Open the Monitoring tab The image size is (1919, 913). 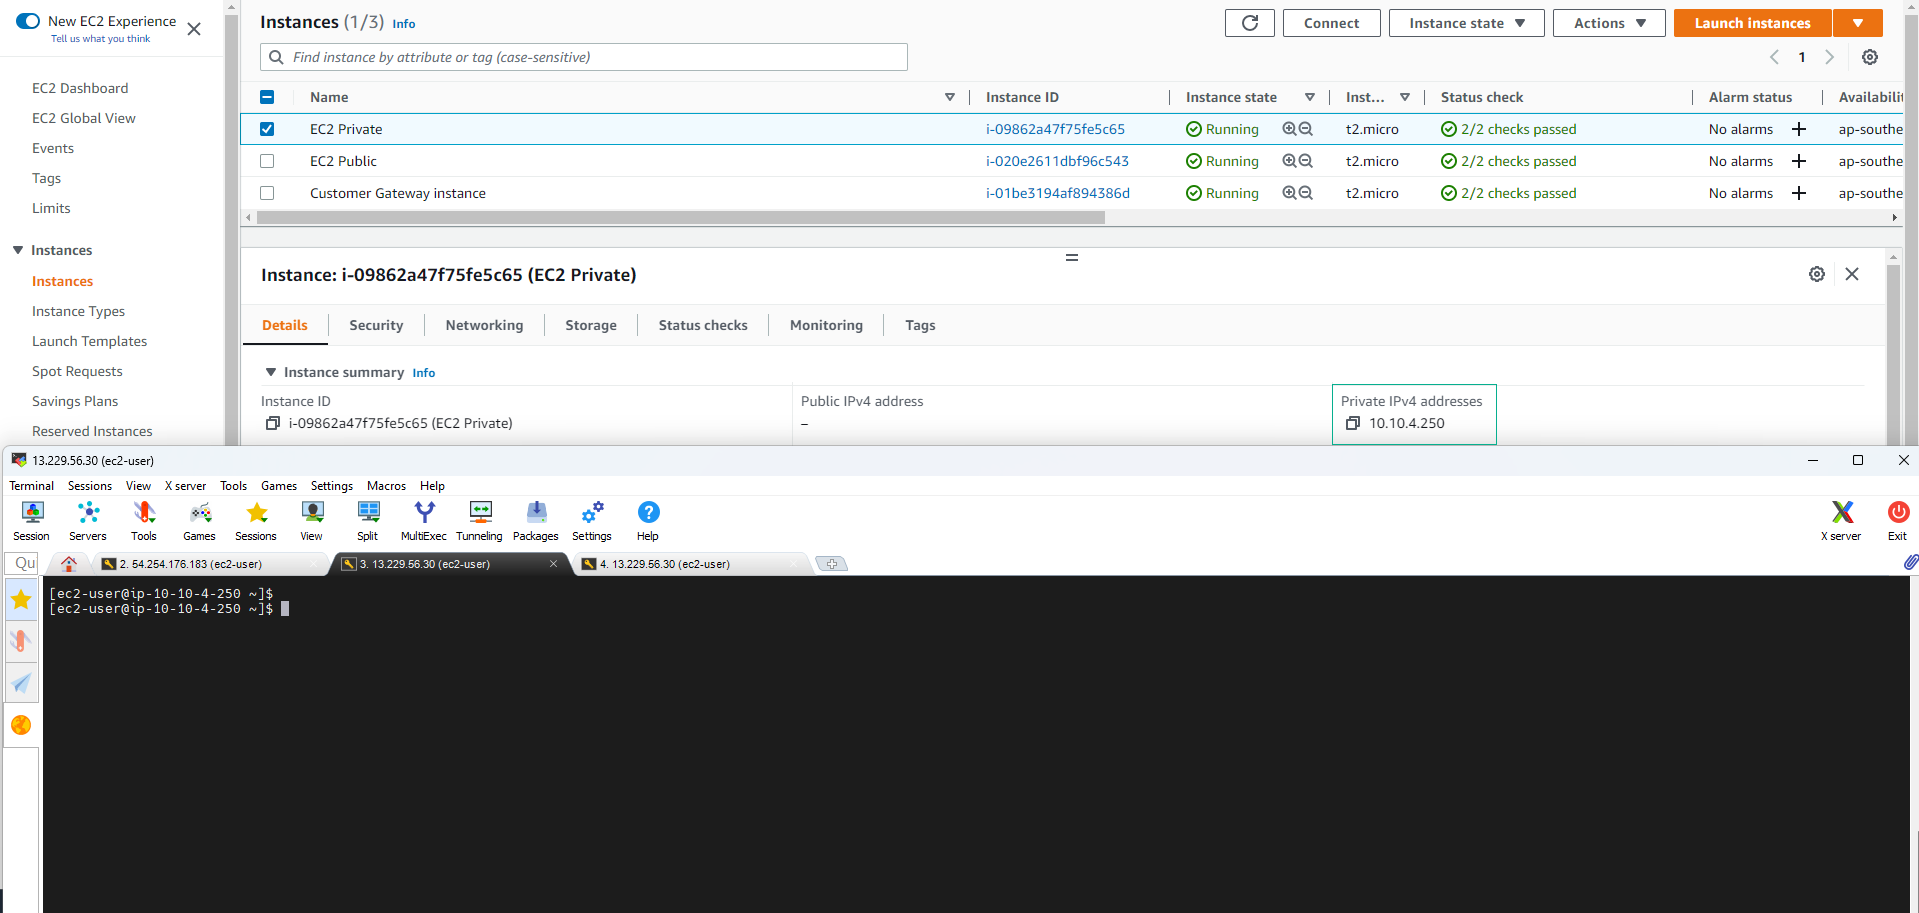click(826, 325)
